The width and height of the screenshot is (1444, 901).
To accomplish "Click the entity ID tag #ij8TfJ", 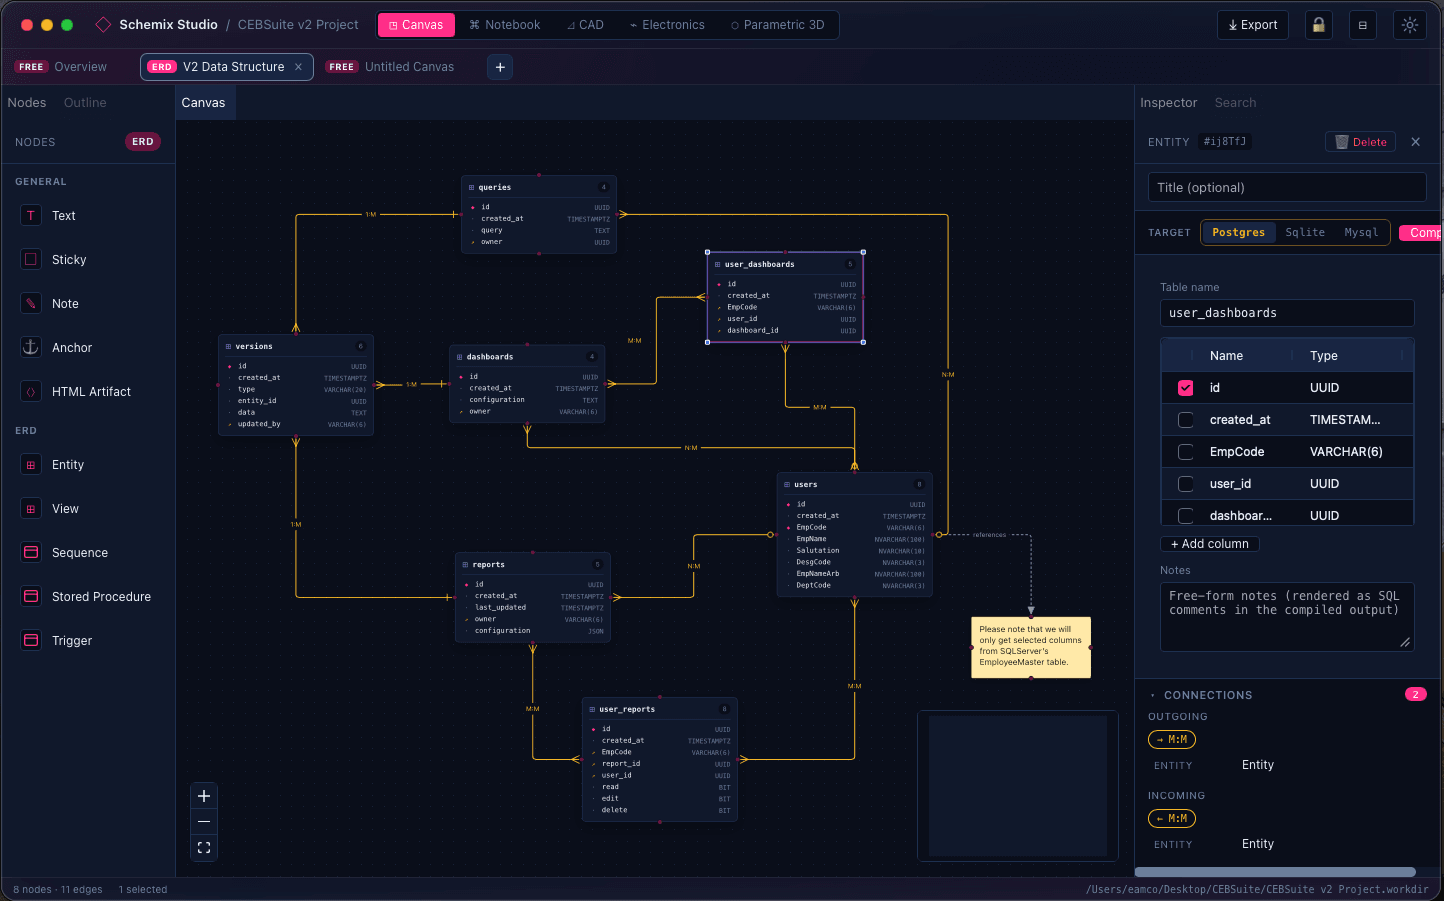I will click(x=1225, y=142).
